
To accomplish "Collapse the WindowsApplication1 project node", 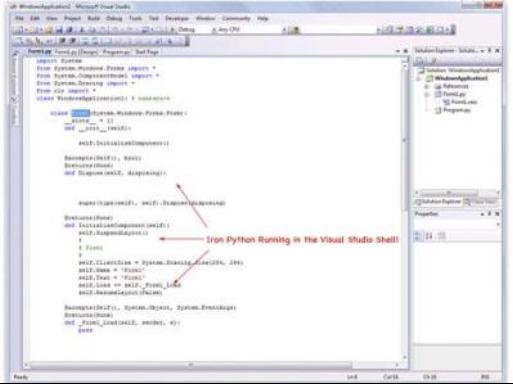I will tap(419, 79).
